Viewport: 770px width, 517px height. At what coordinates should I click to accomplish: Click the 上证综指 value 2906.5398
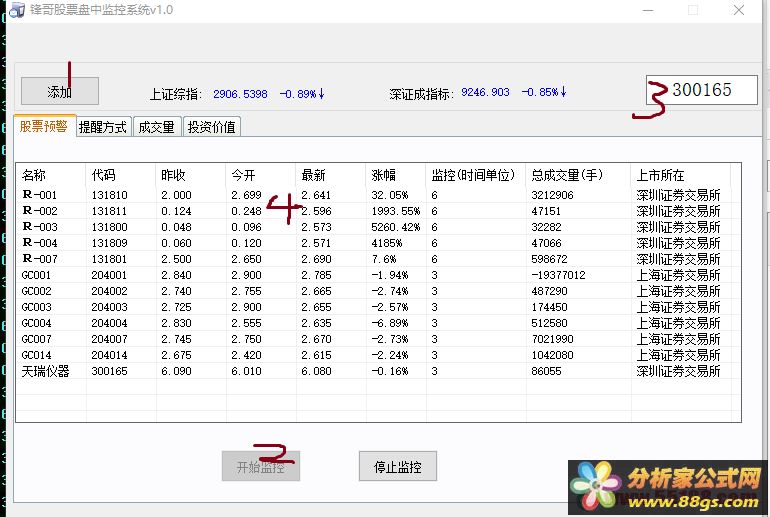pos(241,94)
